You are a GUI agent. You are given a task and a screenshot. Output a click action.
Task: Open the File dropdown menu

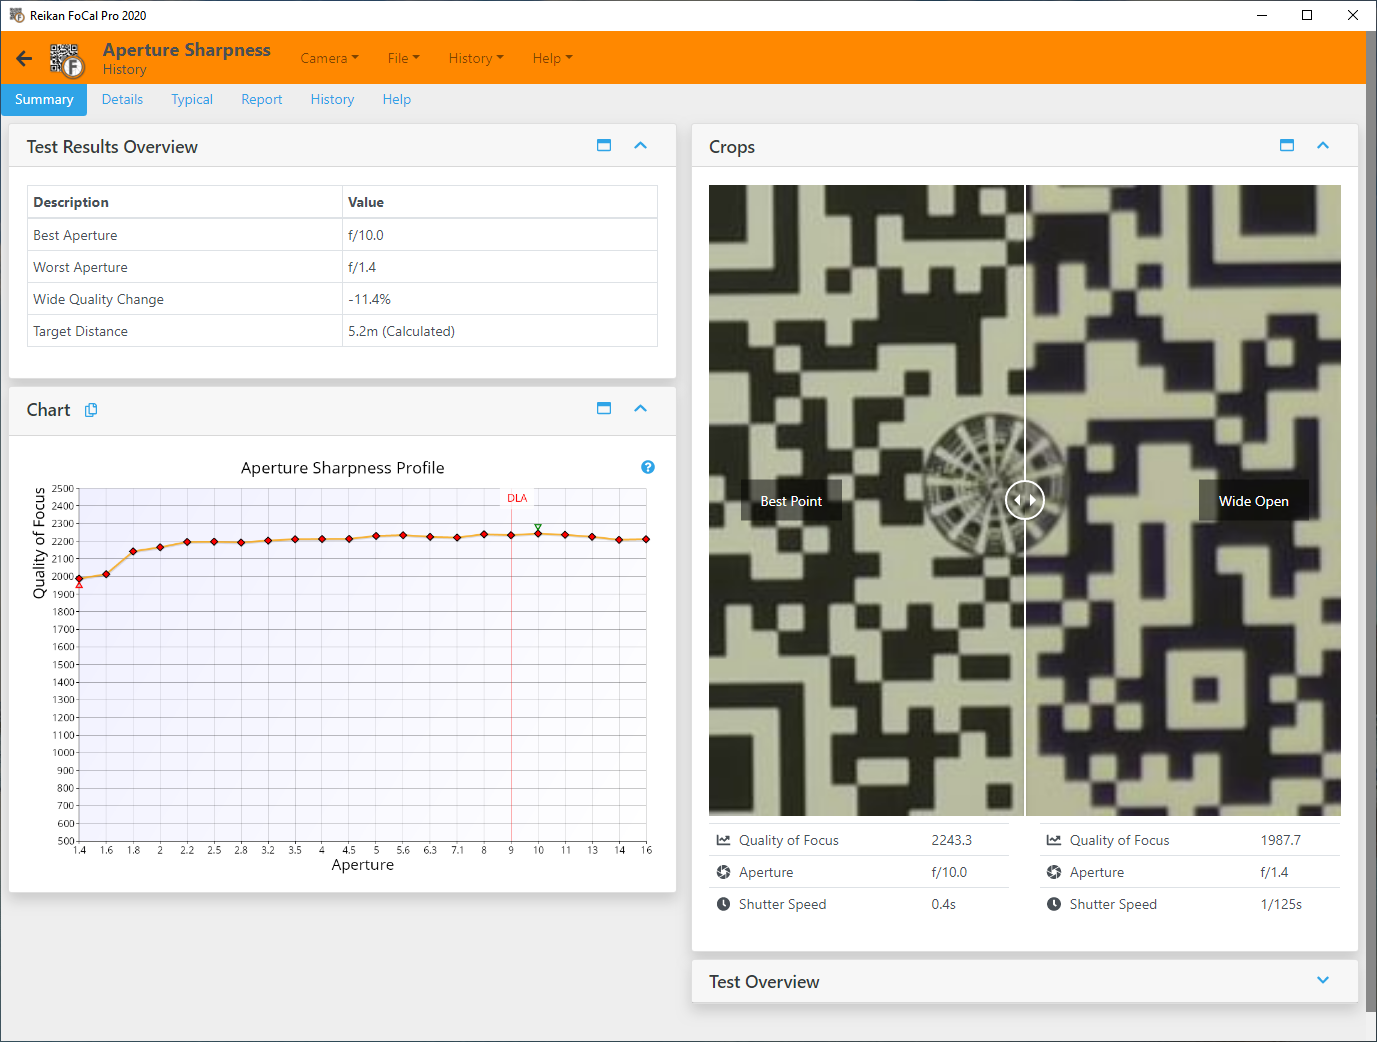[404, 58]
